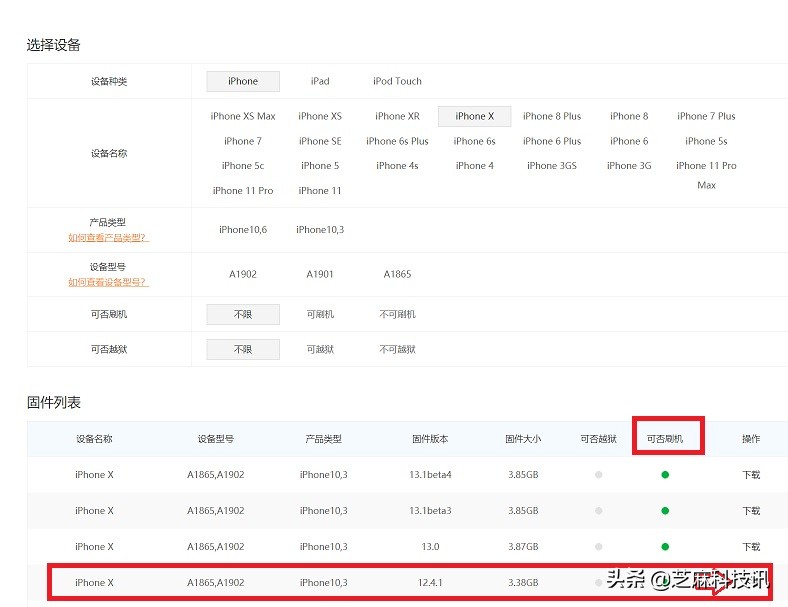The image size is (788, 607).
Task: Open 如何查看设备型号 help link
Action: point(108,283)
